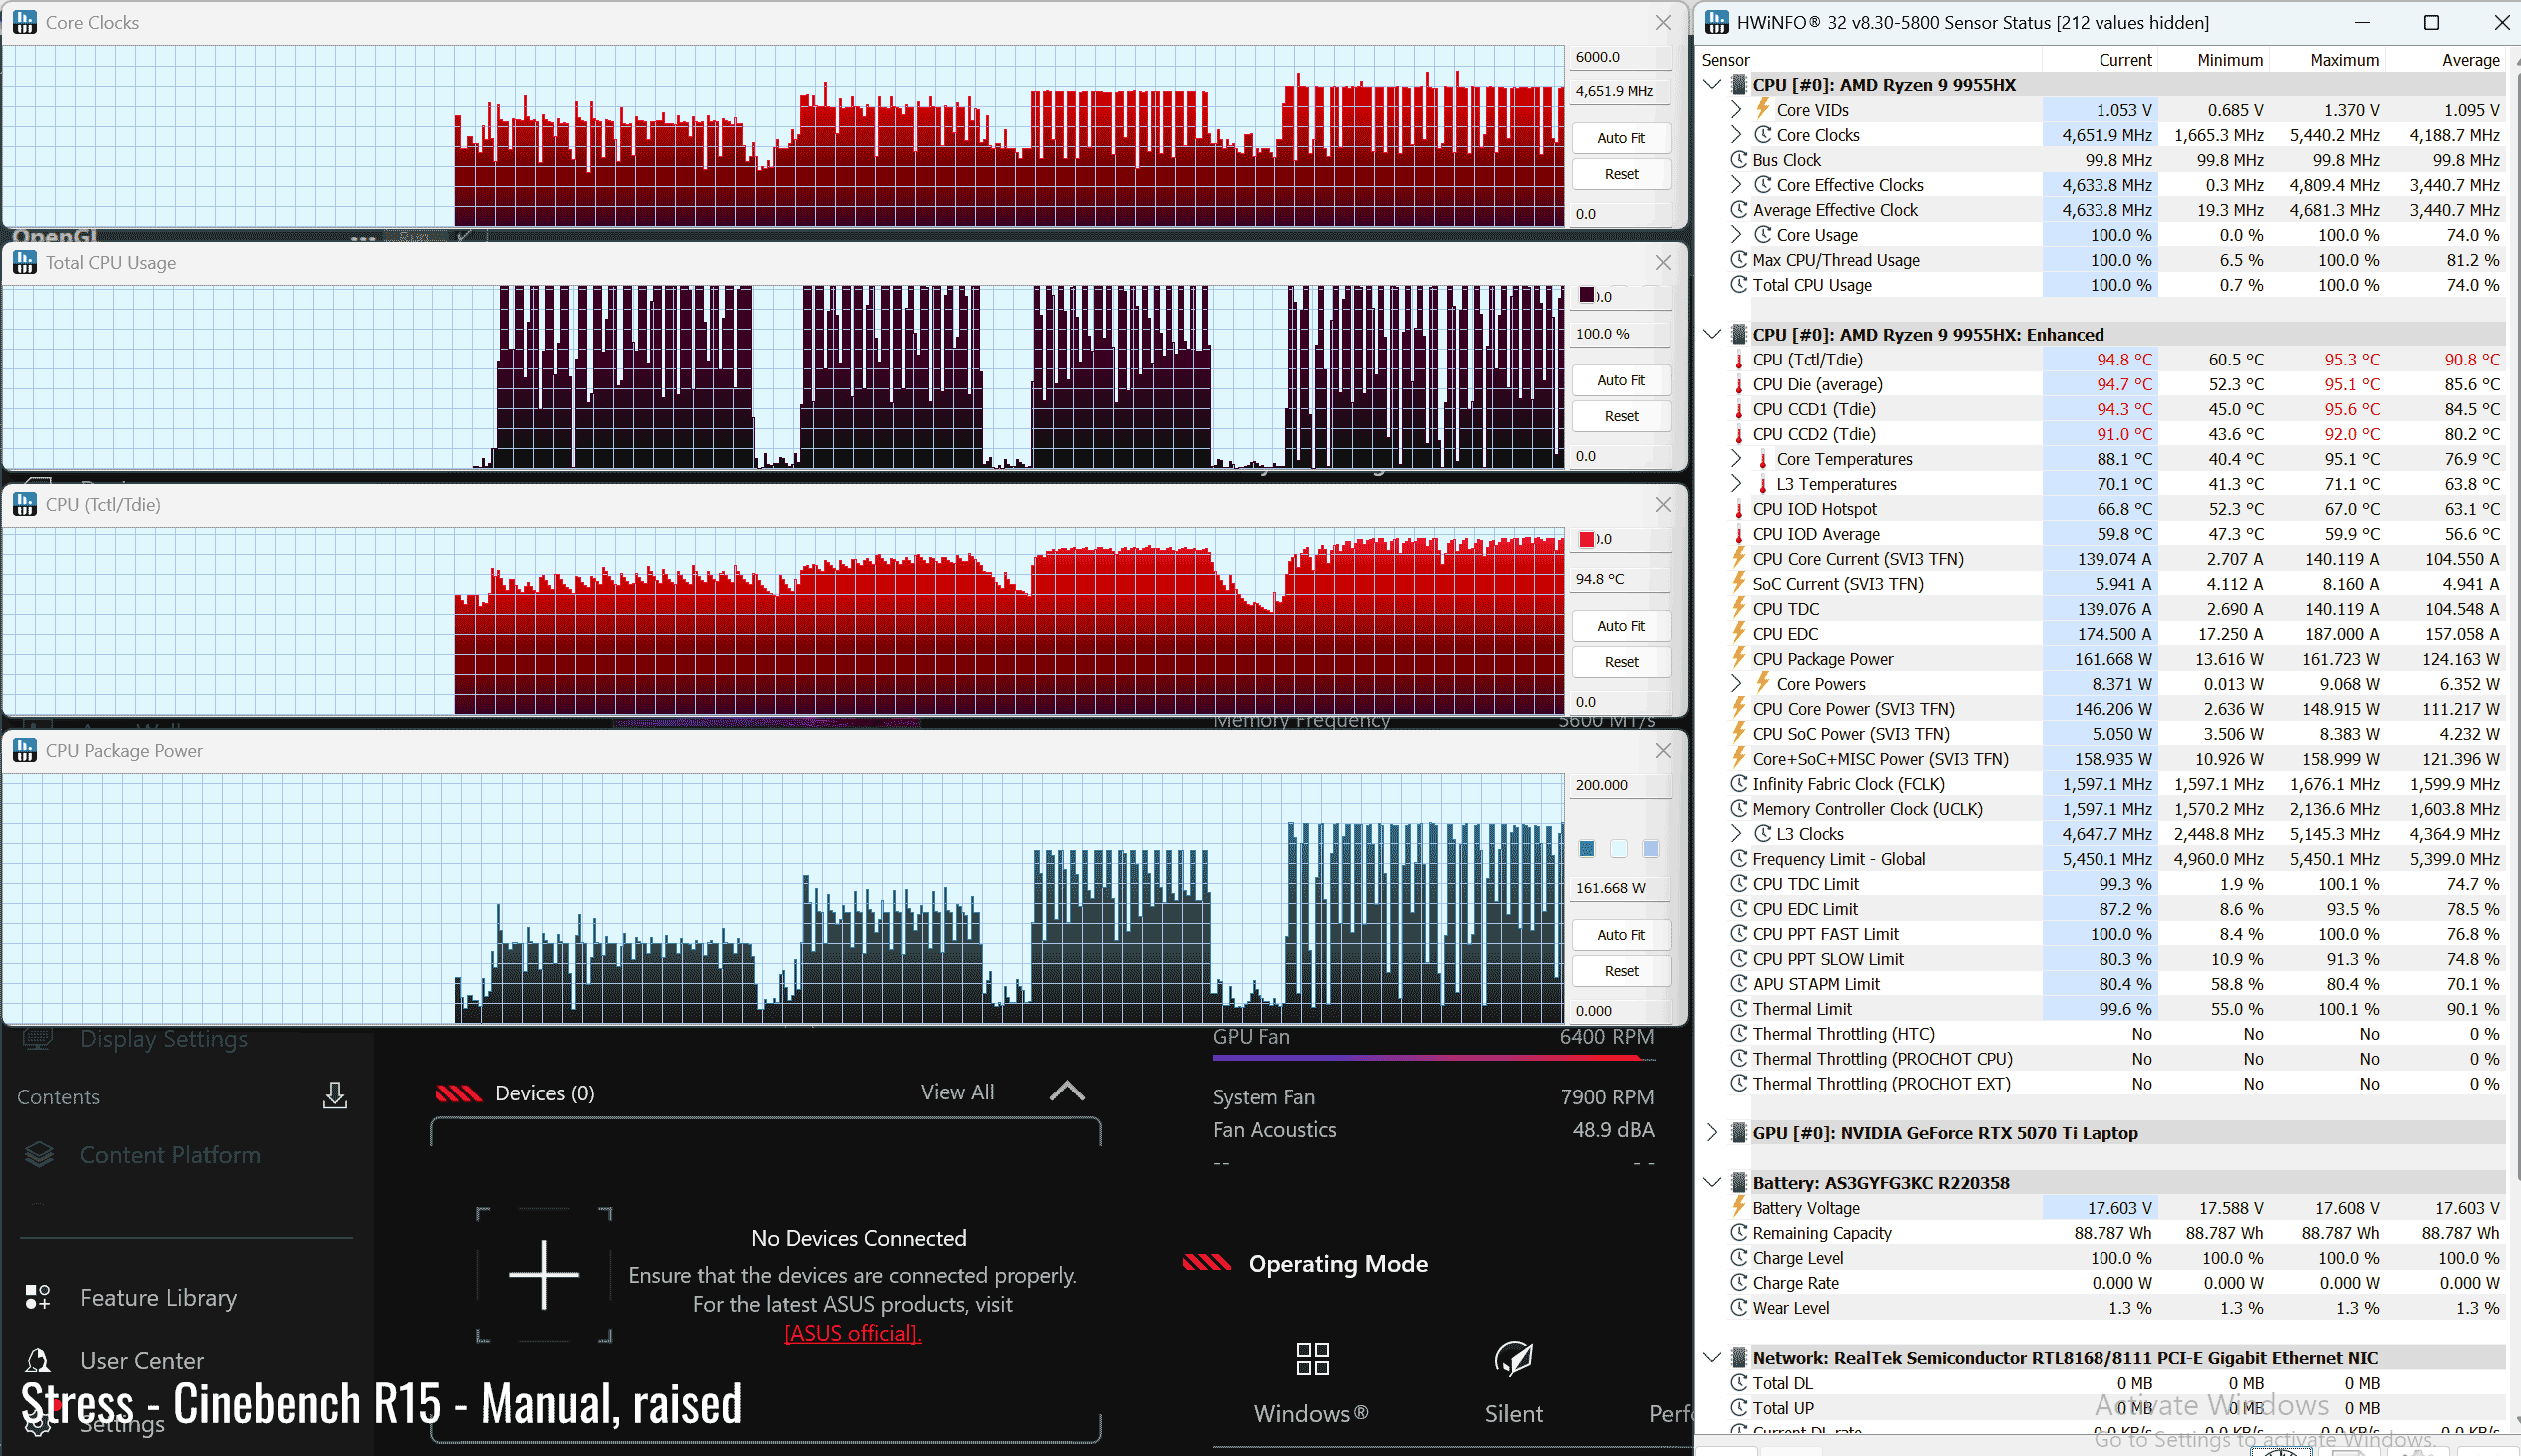The width and height of the screenshot is (2521, 1456).
Task: Click the HWiNFO icon in Core Clocks title
Action: pyautogui.click(x=25, y=22)
